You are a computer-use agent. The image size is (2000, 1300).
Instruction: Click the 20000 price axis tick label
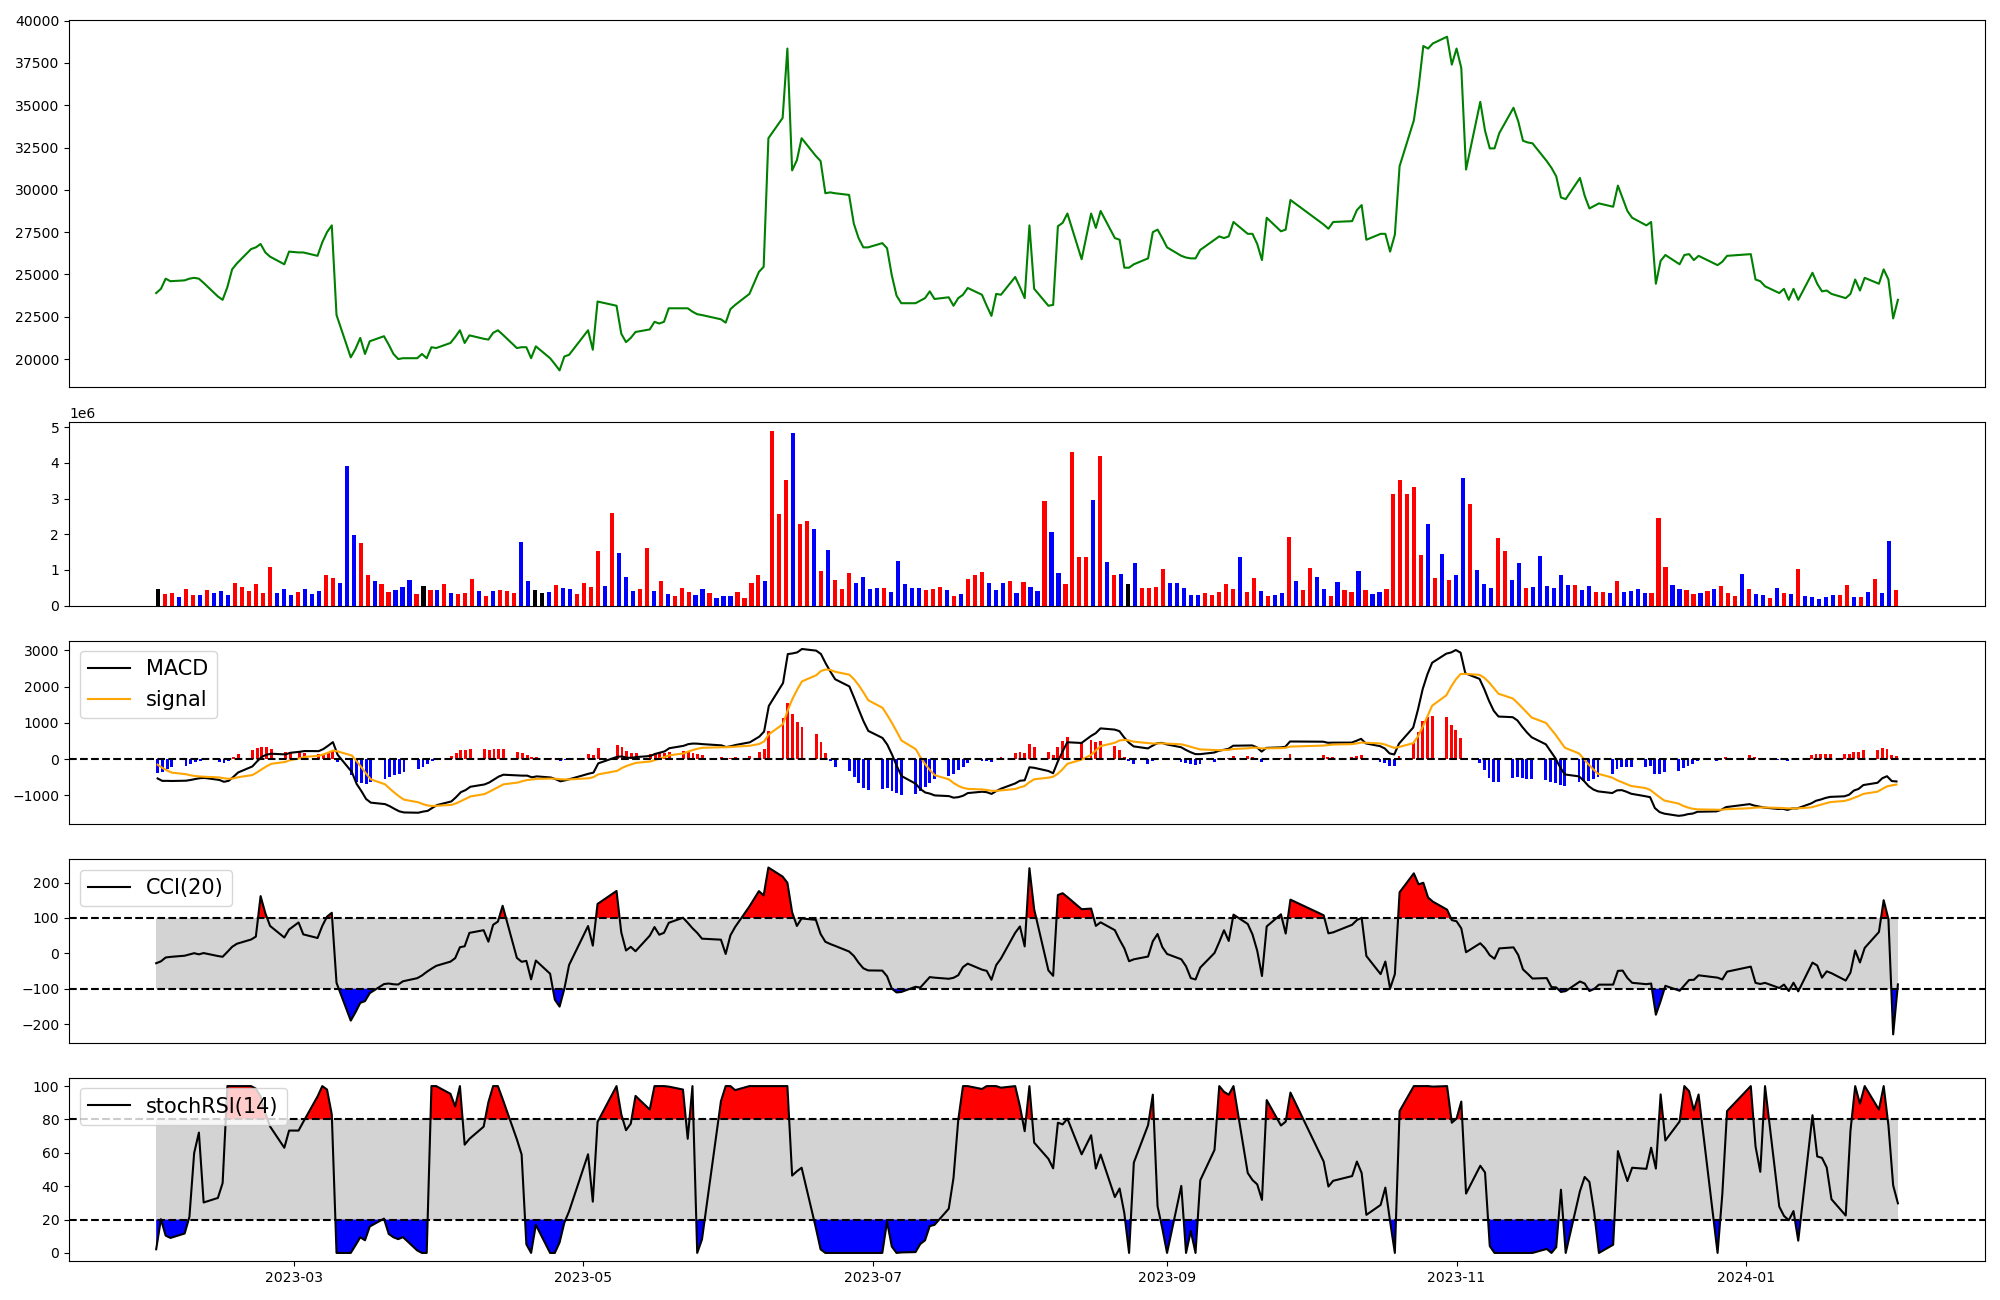tap(36, 360)
